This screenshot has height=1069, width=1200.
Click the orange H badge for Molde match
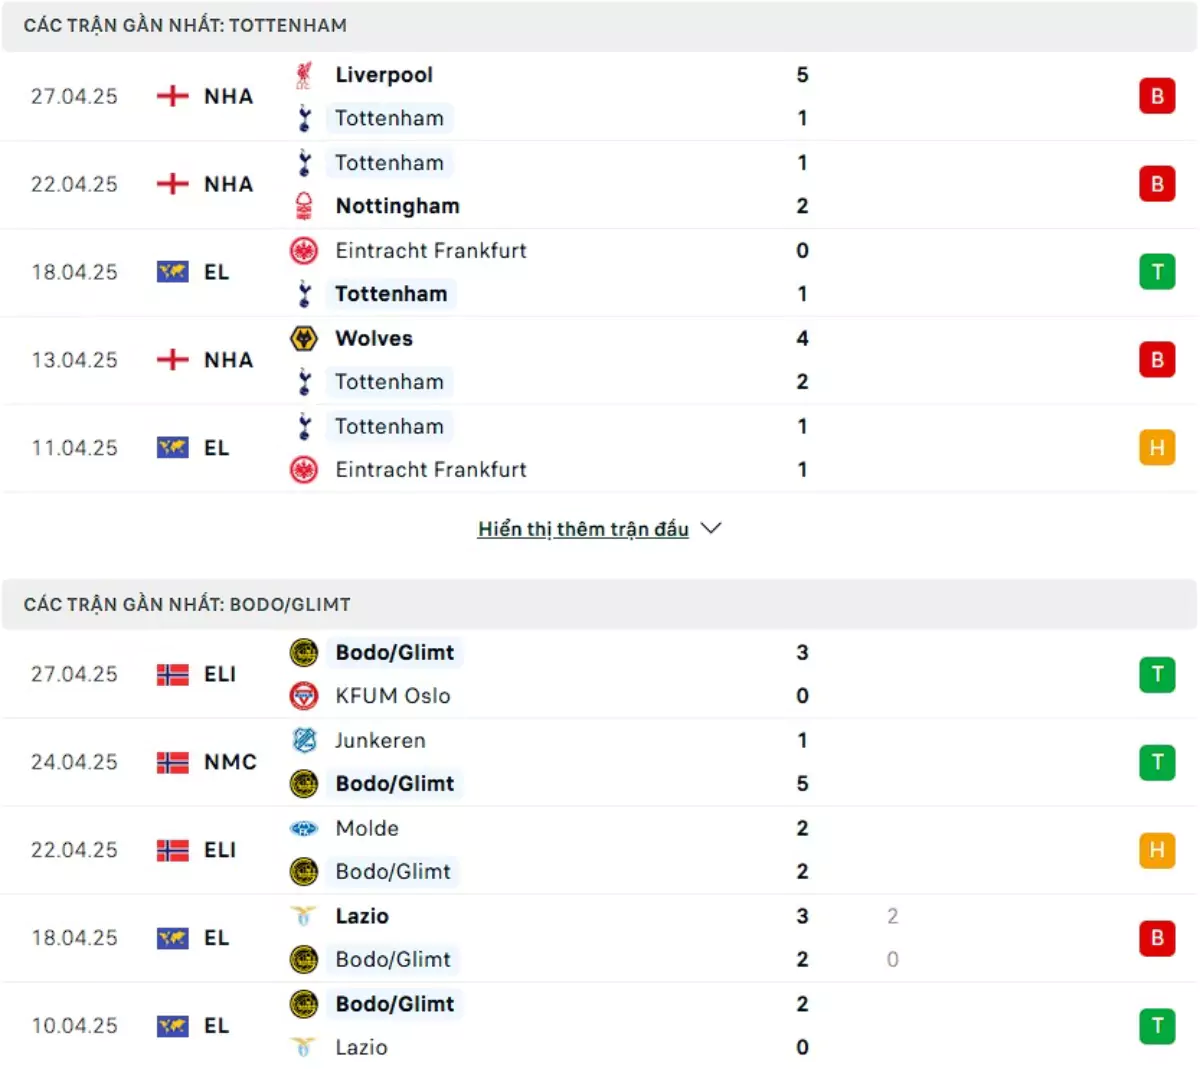(x=1157, y=850)
